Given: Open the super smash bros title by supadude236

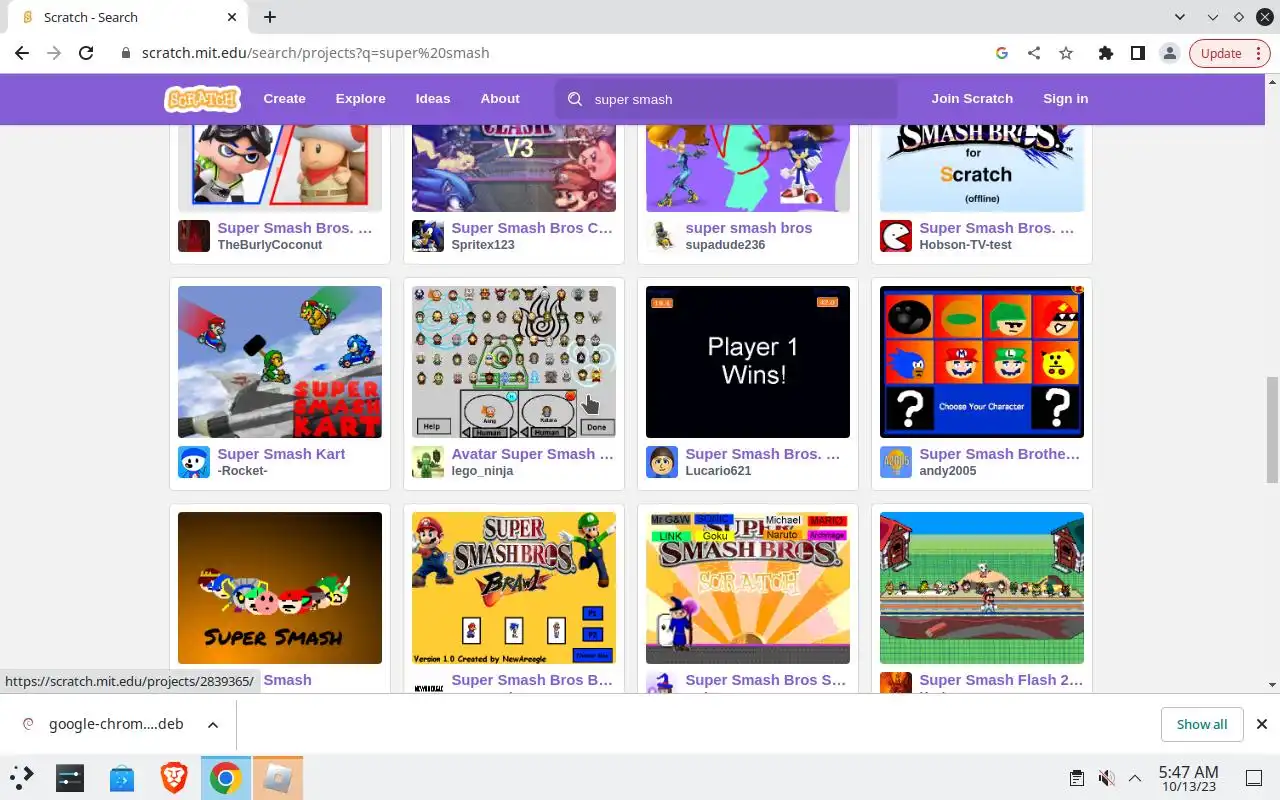Looking at the screenshot, I should pos(749,228).
